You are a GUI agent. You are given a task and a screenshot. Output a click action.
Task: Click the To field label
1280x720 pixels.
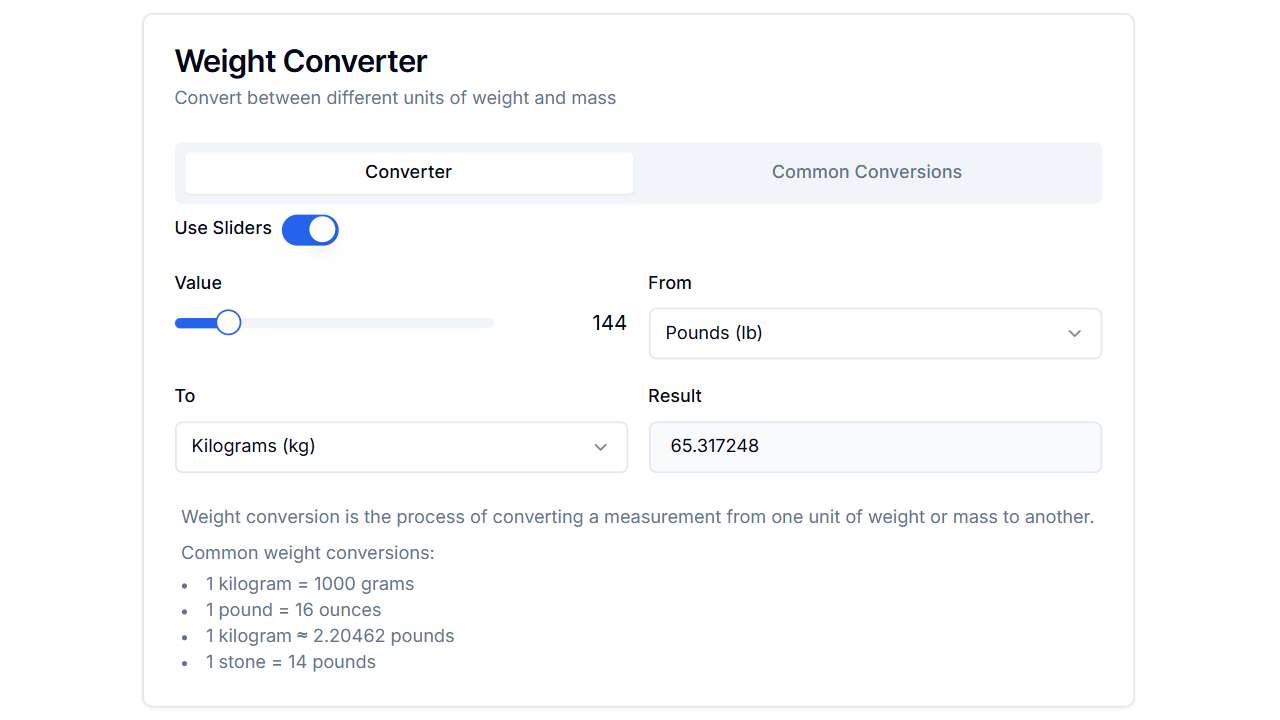(185, 396)
